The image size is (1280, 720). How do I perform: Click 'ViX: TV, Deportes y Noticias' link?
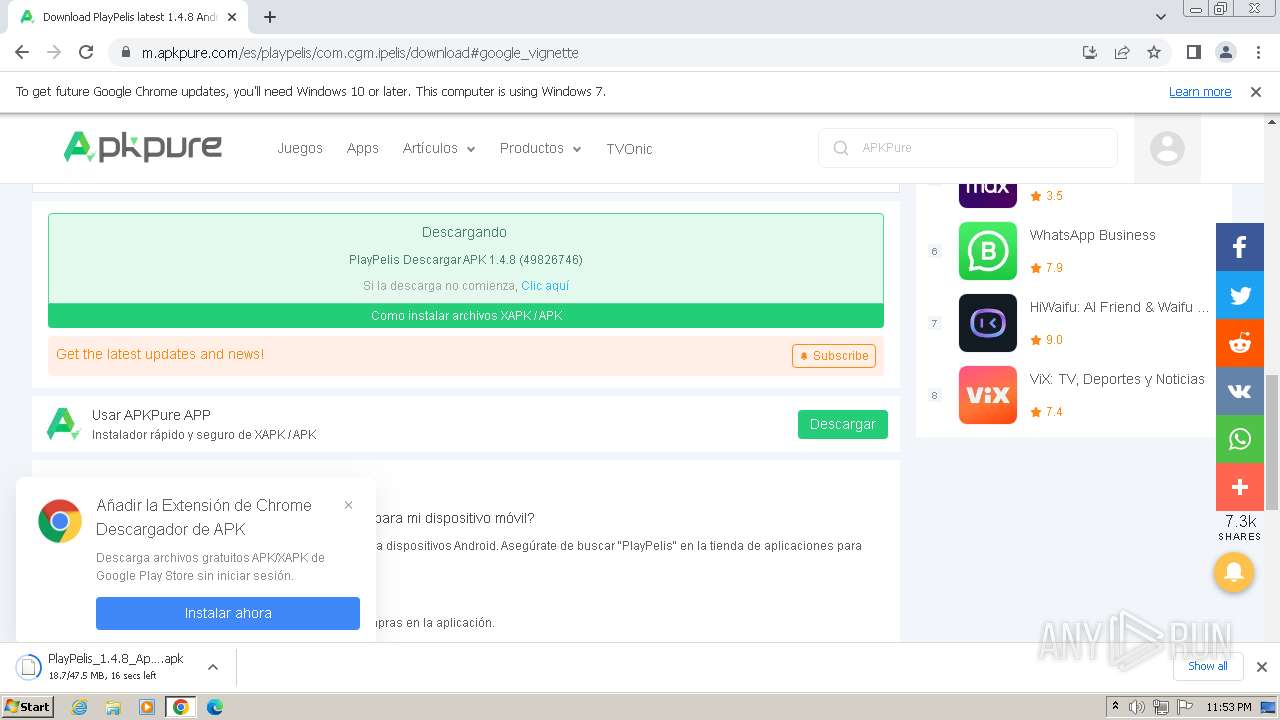[x=1117, y=379]
